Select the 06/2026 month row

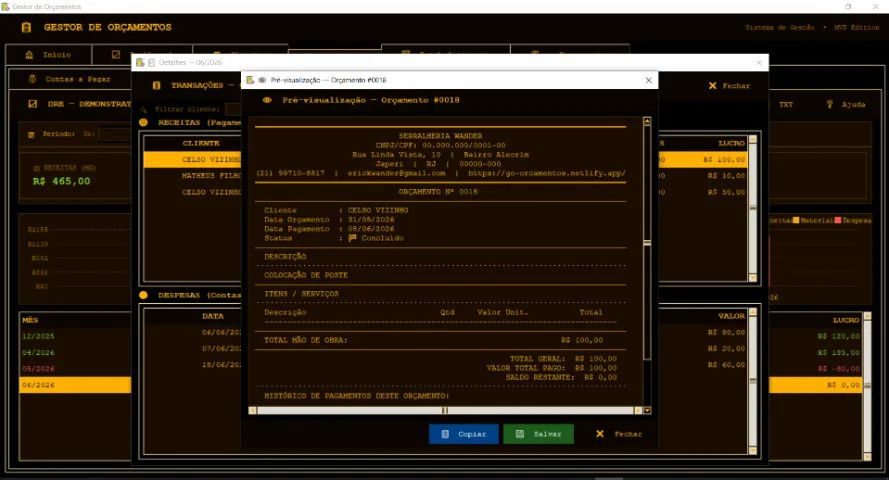(x=75, y=385)
